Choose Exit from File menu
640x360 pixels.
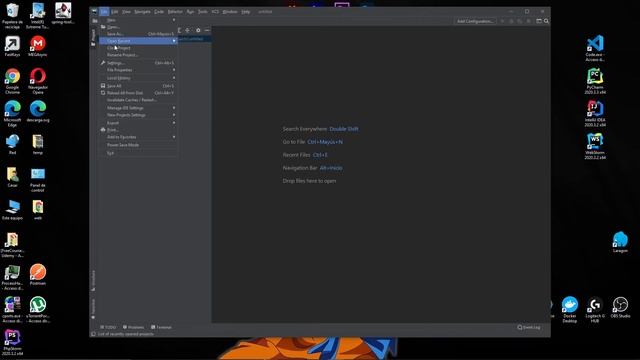pyautogui.click(x=138, y=153)
